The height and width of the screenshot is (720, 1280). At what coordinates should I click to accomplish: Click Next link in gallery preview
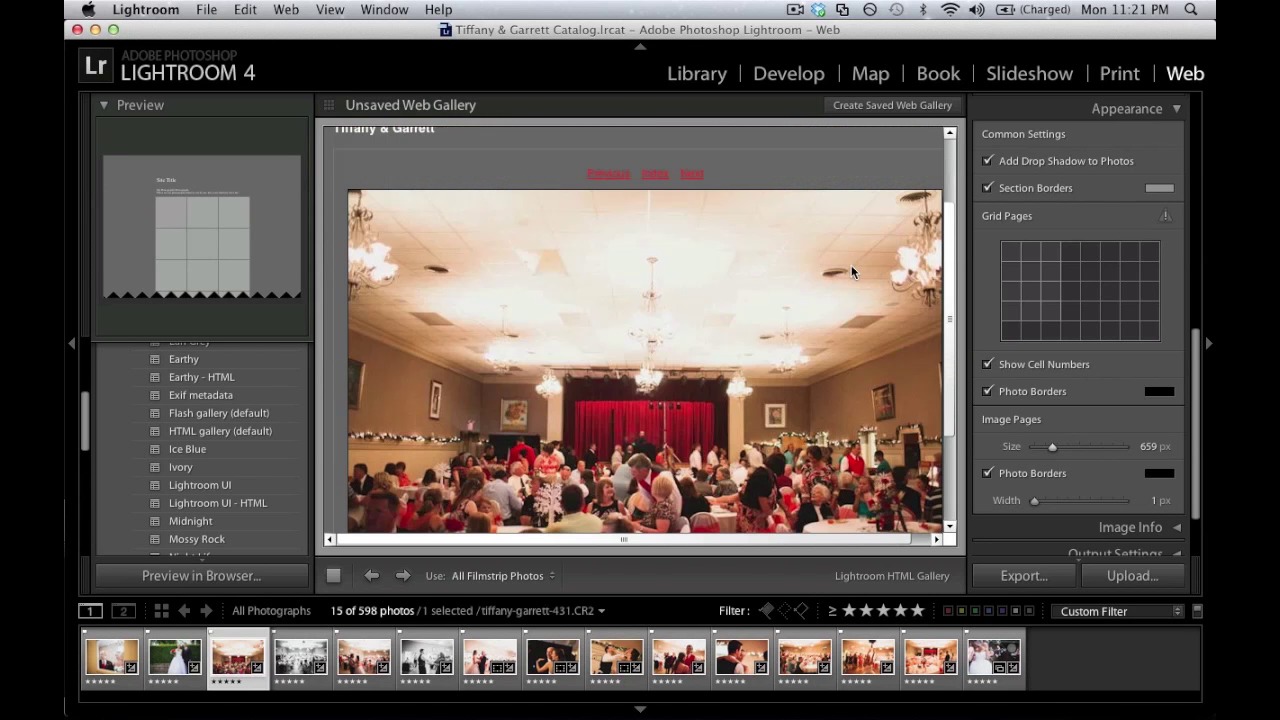(x=692, y=174)
